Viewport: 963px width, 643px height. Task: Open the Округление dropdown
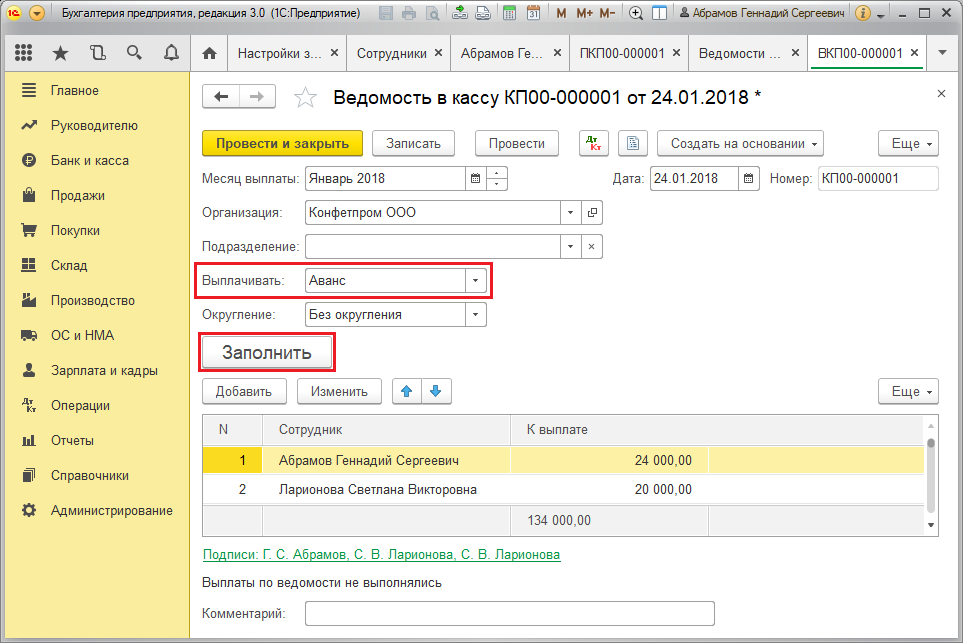click(475, 314)
